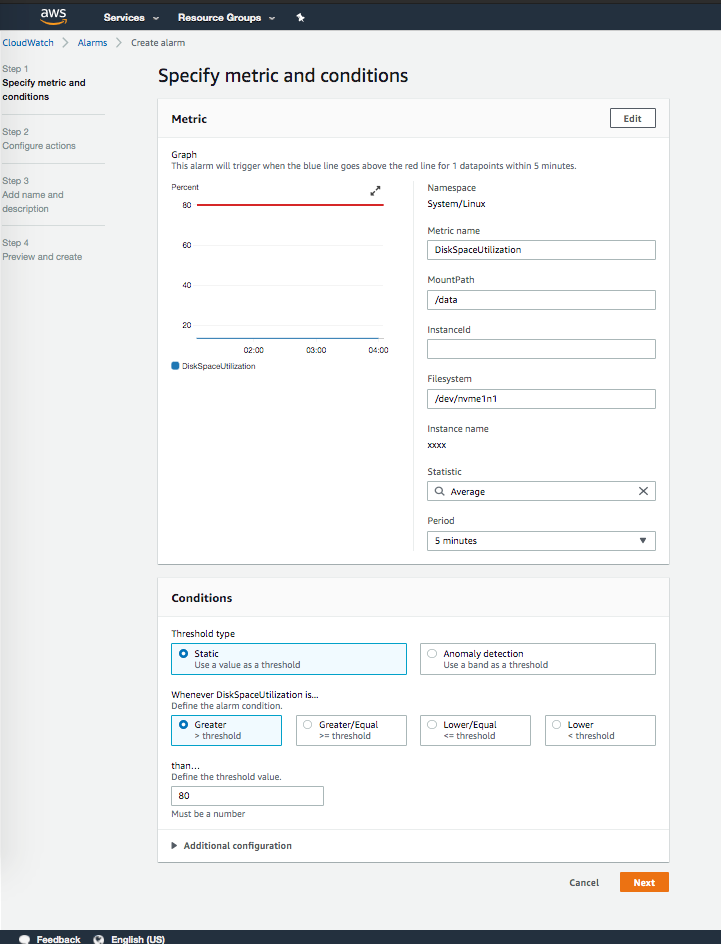This screenshot has width=721, height=946.
Task: Click the search icon in Statistic field
Action: [439, 491]
